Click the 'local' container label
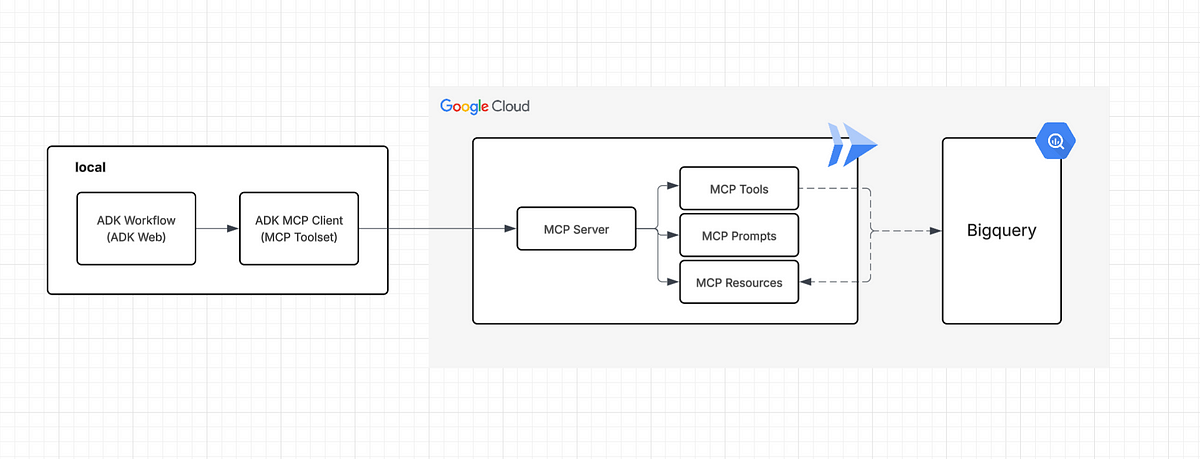The height and width of the screenshot is (459, 1200). (91, 167)
